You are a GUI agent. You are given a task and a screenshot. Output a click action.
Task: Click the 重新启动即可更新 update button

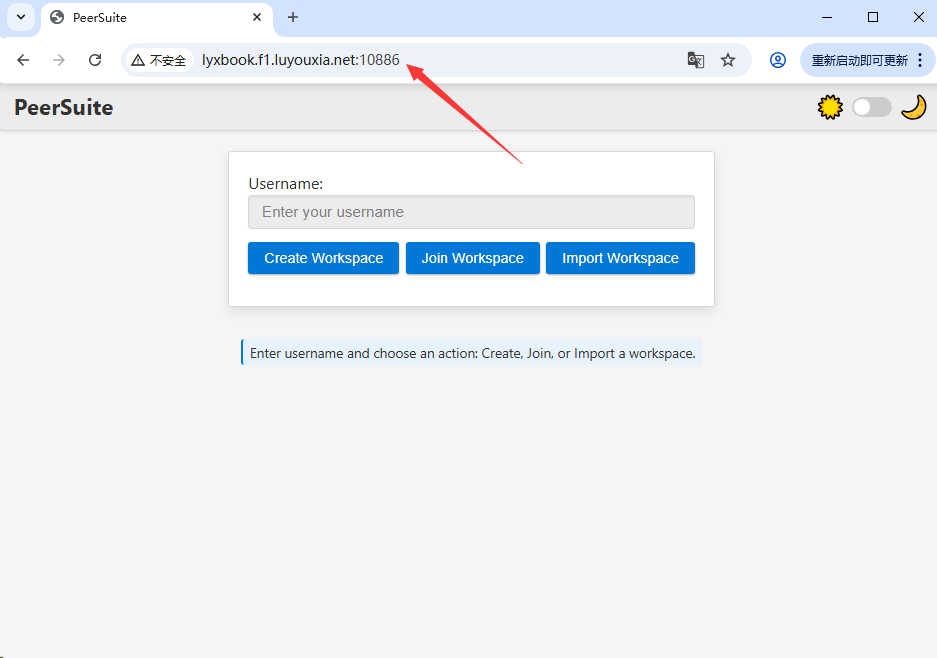[859, 60]
